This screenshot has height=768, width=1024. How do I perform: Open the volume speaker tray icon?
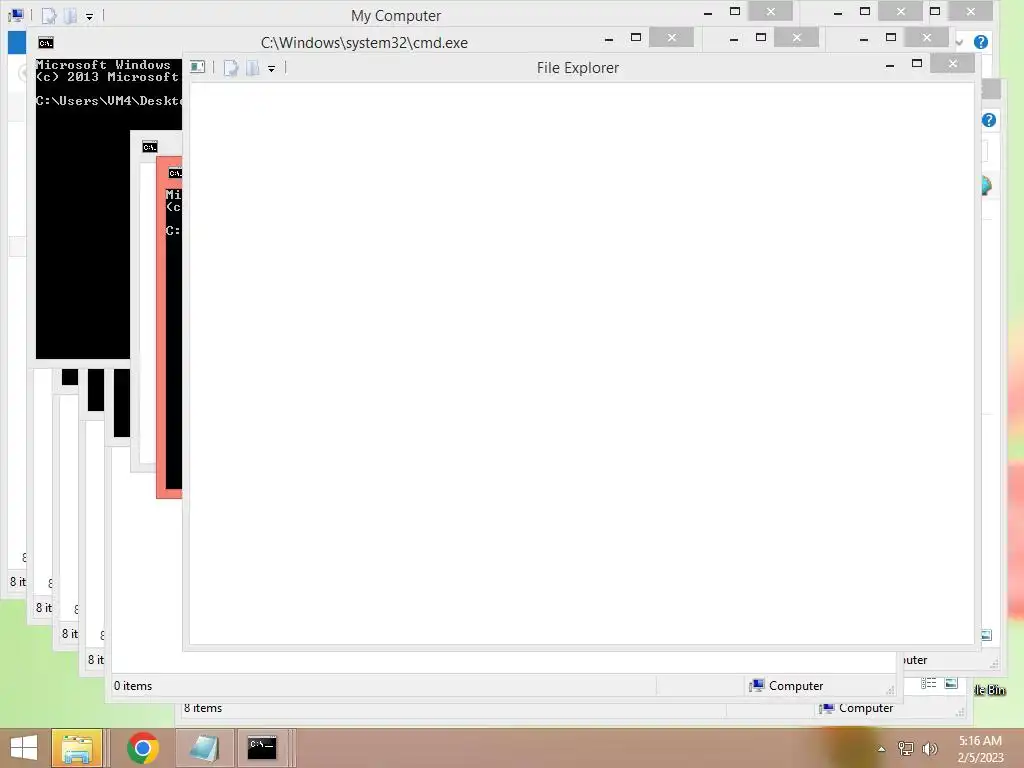930,748
